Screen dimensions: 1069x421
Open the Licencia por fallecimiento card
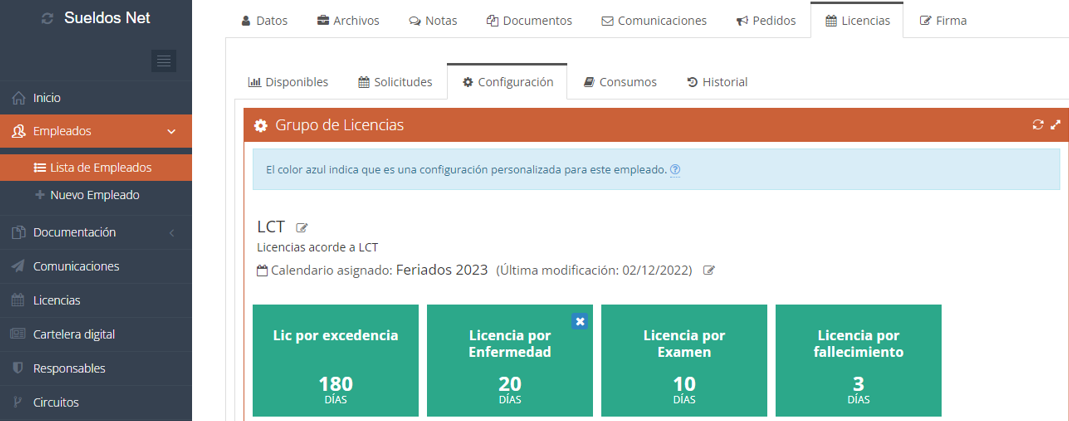pos(859,360)
